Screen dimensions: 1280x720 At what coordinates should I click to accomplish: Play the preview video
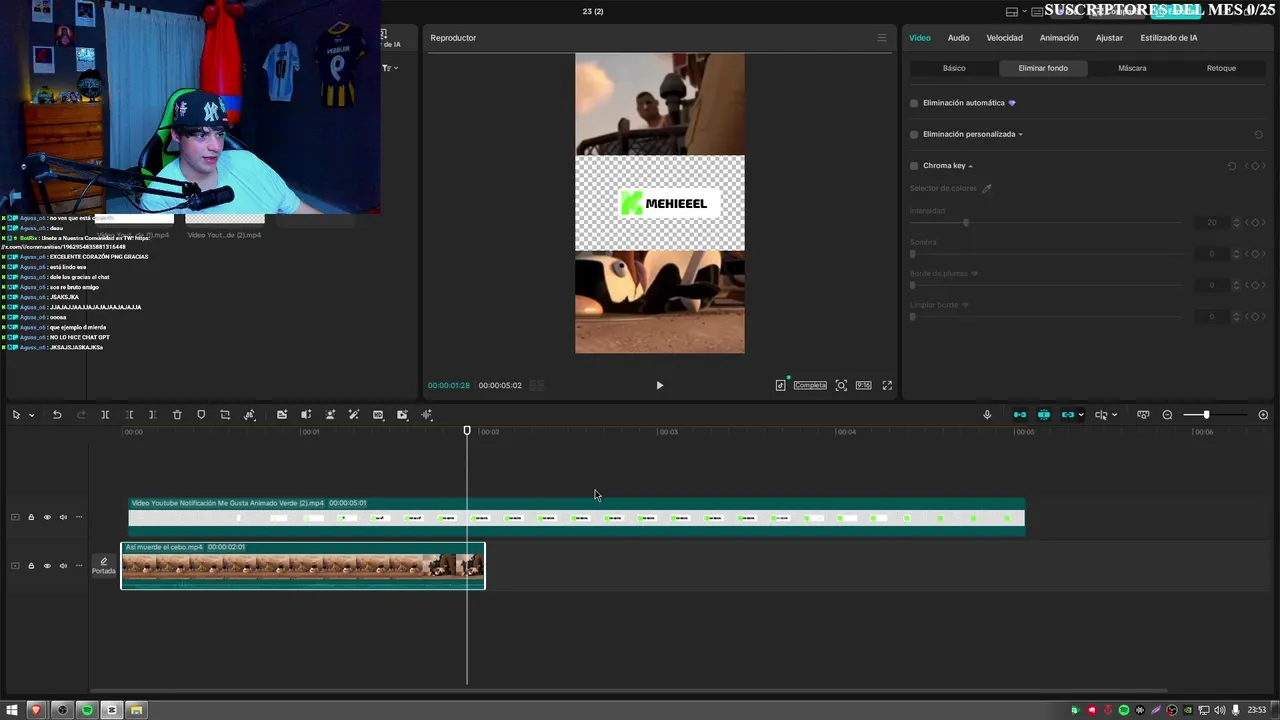point(659,385)
